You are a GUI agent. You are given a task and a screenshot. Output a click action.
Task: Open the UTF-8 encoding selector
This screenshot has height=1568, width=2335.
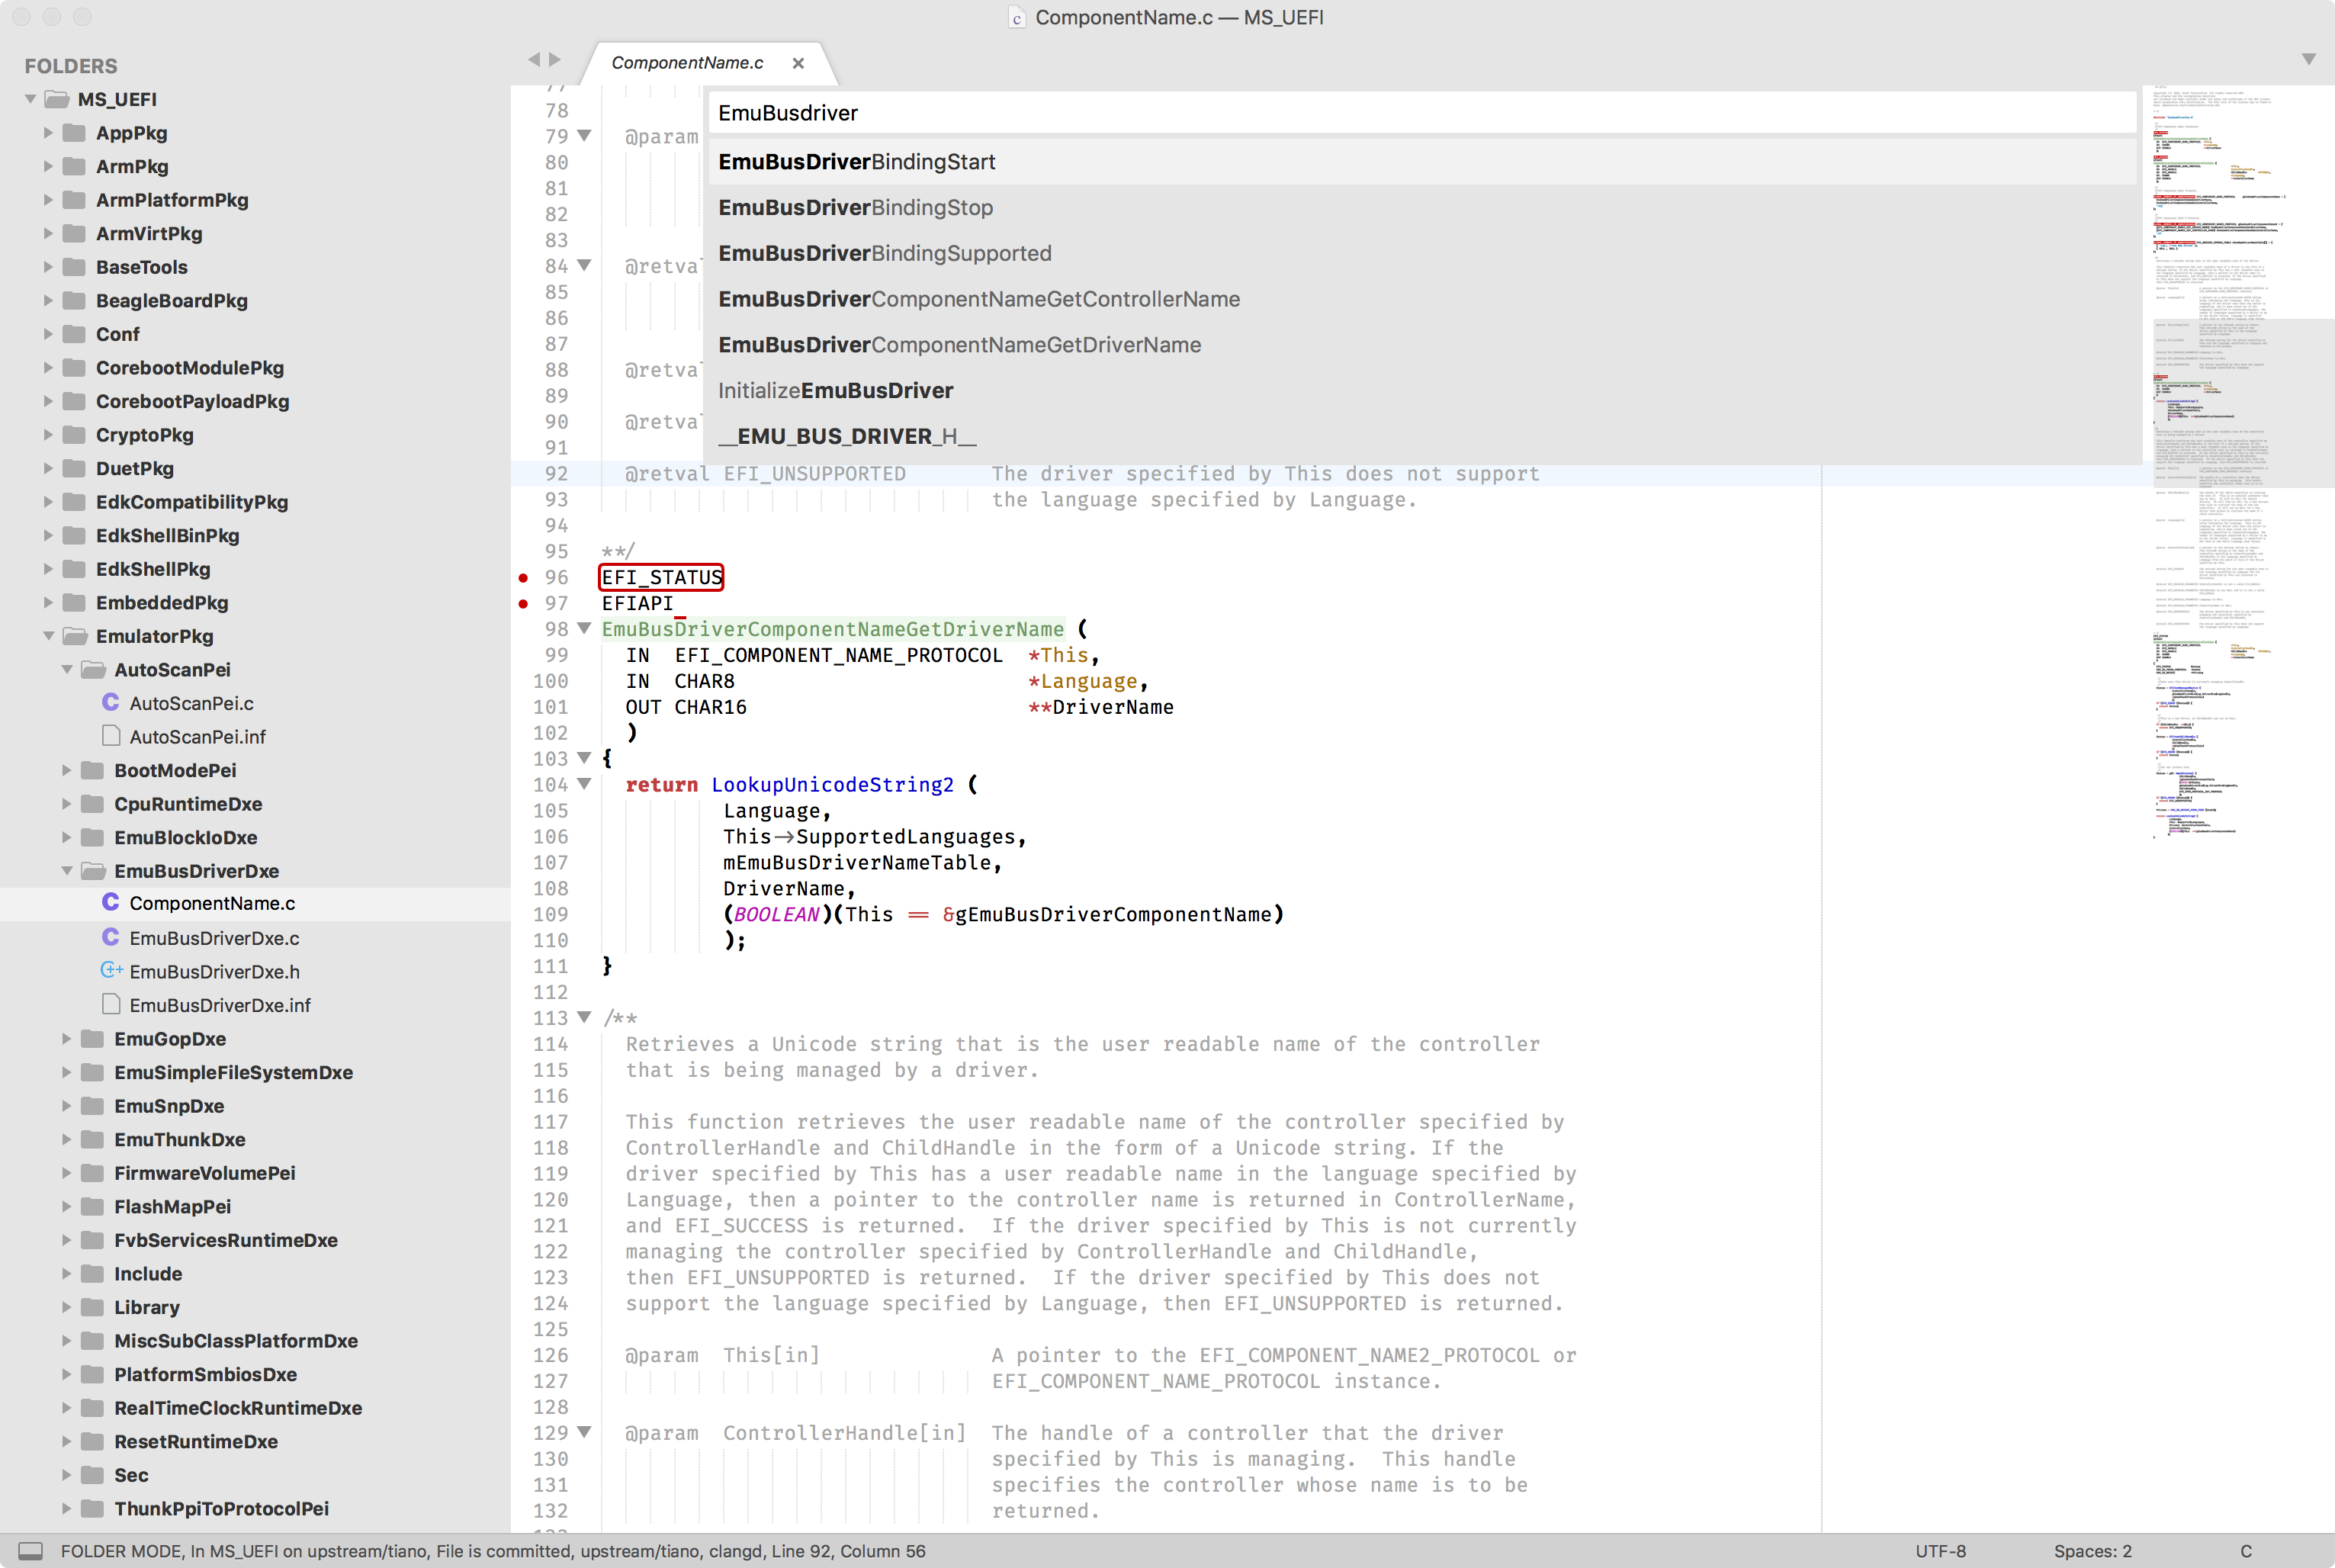tap(1940, 1551)
